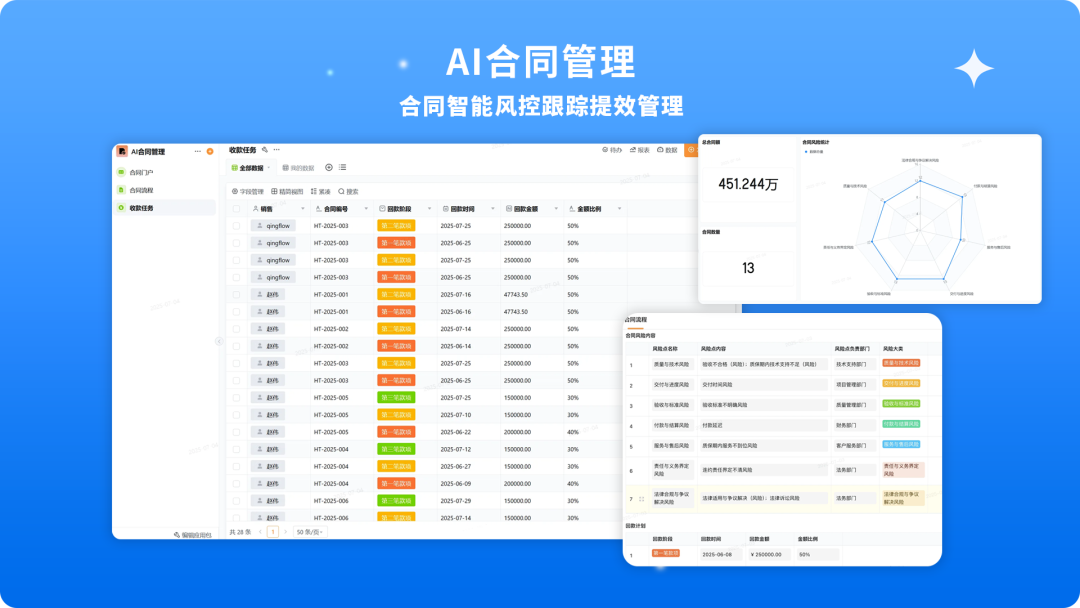Check the row HT-2025-004 dated 2025-07-12

(x=236, y=449)
